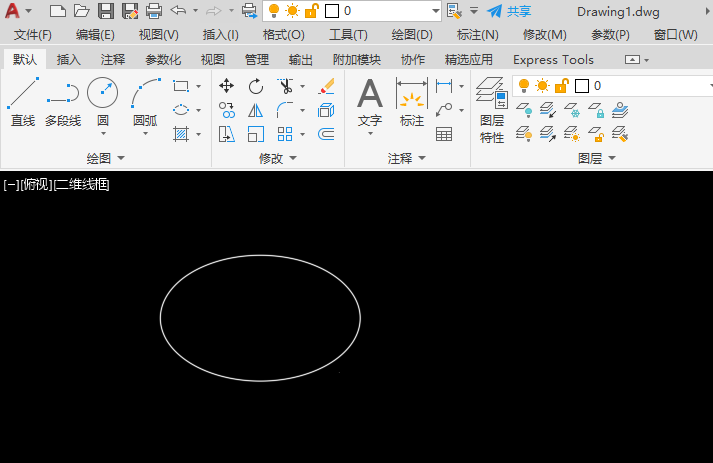Viewport: 713px width, 463px height.
Task: Open the 绘图(D) menu
Action: click(x=412, y=35)
